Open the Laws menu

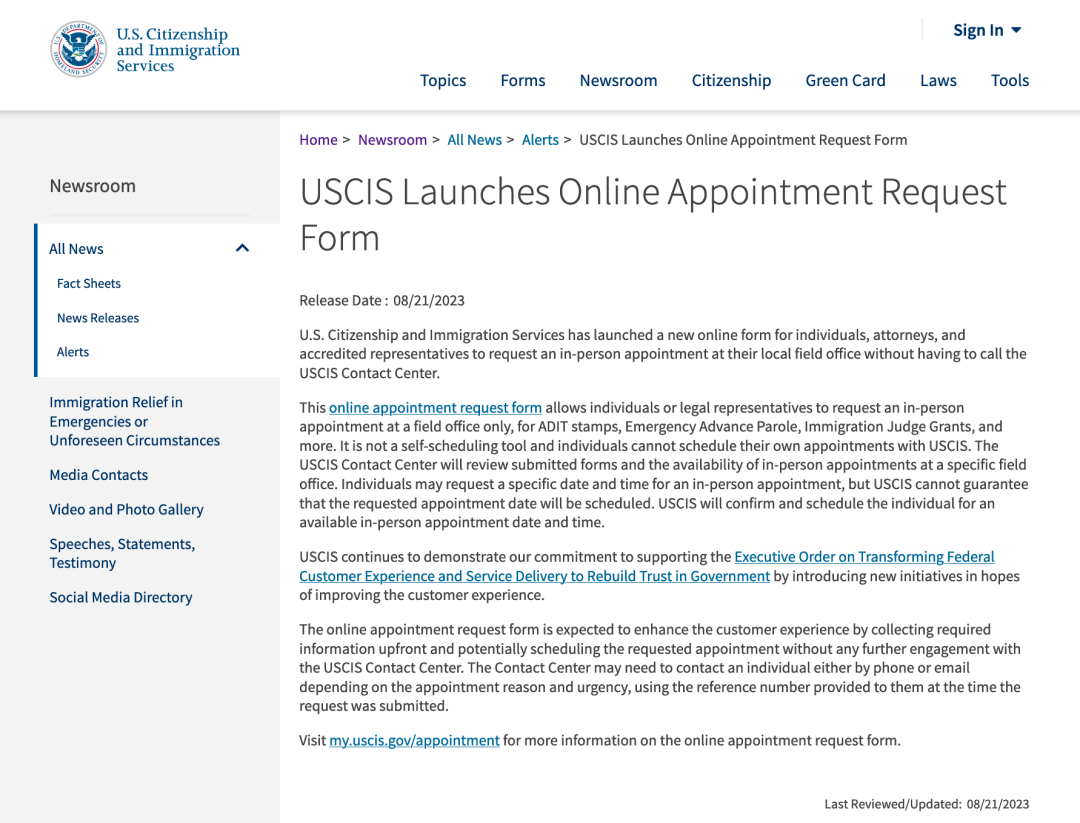tap(938, 81)
